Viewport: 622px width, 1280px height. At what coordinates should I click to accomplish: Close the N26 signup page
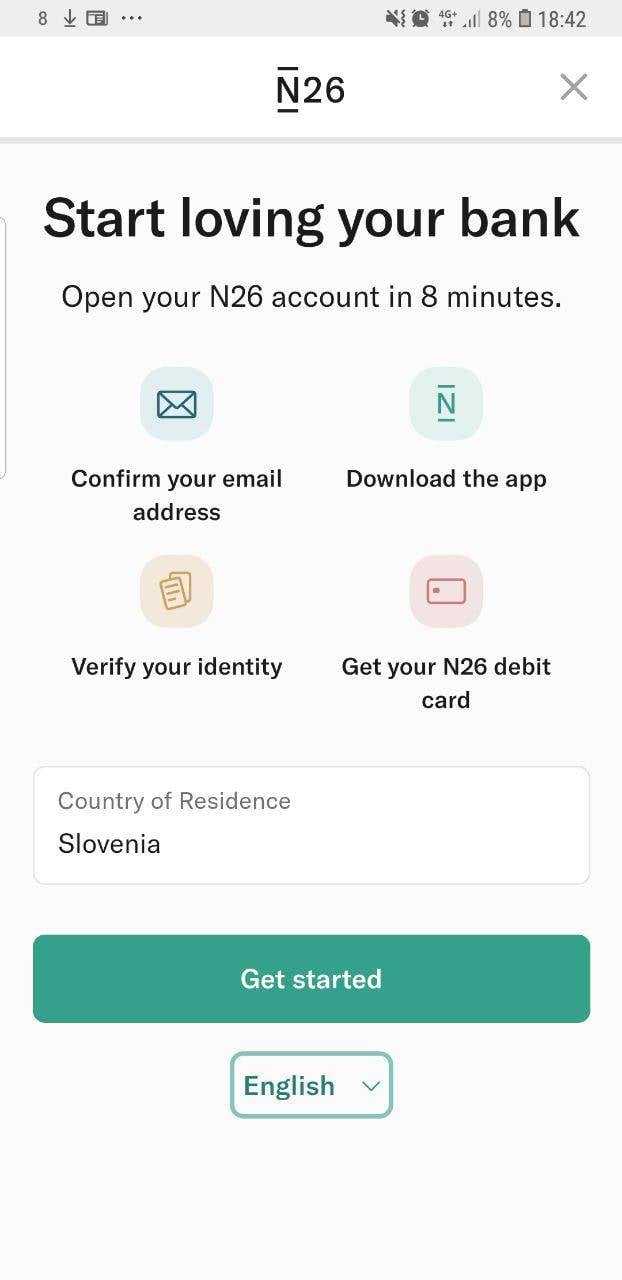click(x=574, y=88)
